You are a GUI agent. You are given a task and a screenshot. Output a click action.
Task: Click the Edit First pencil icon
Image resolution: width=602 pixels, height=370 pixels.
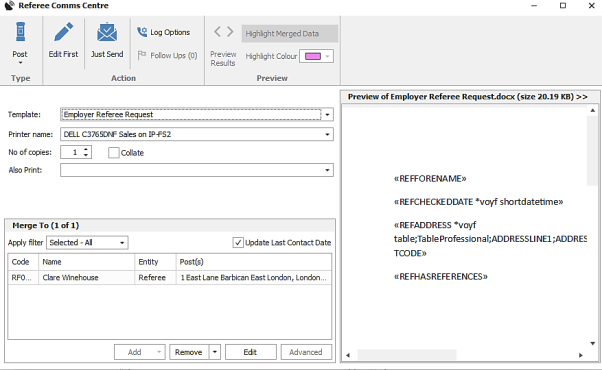pos(63,31)
